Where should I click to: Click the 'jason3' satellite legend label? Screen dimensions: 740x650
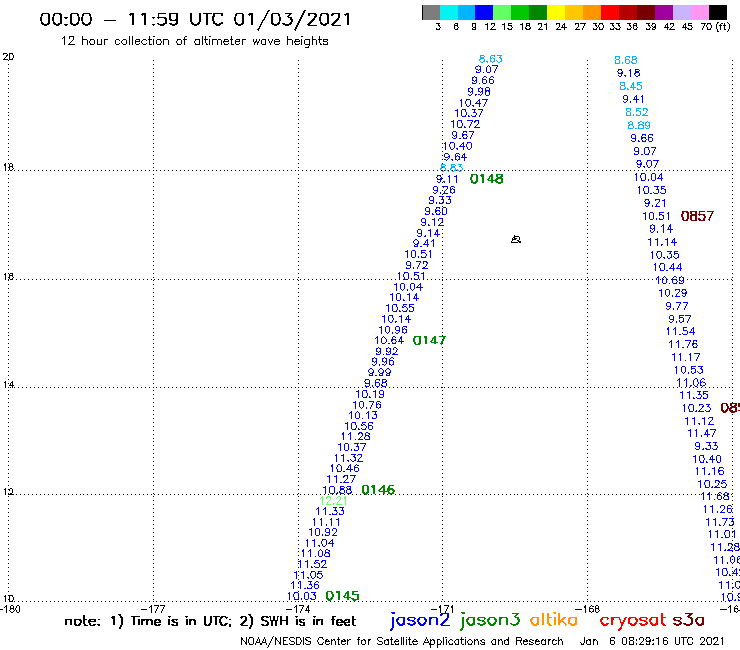pyautogui.click(x=490, y=621)
